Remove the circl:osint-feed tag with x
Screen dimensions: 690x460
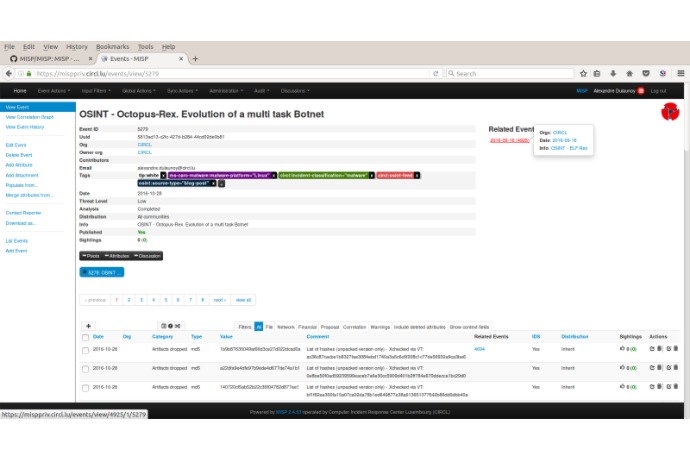coord(417,175)
